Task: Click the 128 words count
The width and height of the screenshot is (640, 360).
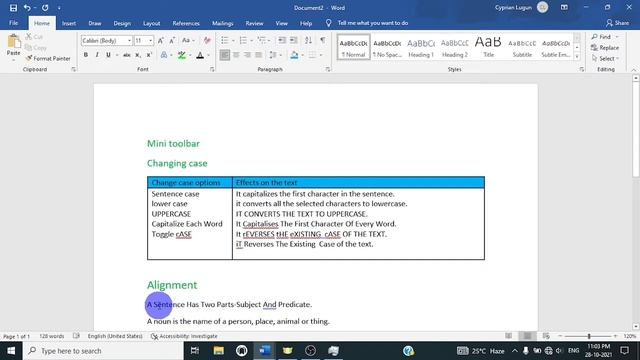Action: [51, 336]
